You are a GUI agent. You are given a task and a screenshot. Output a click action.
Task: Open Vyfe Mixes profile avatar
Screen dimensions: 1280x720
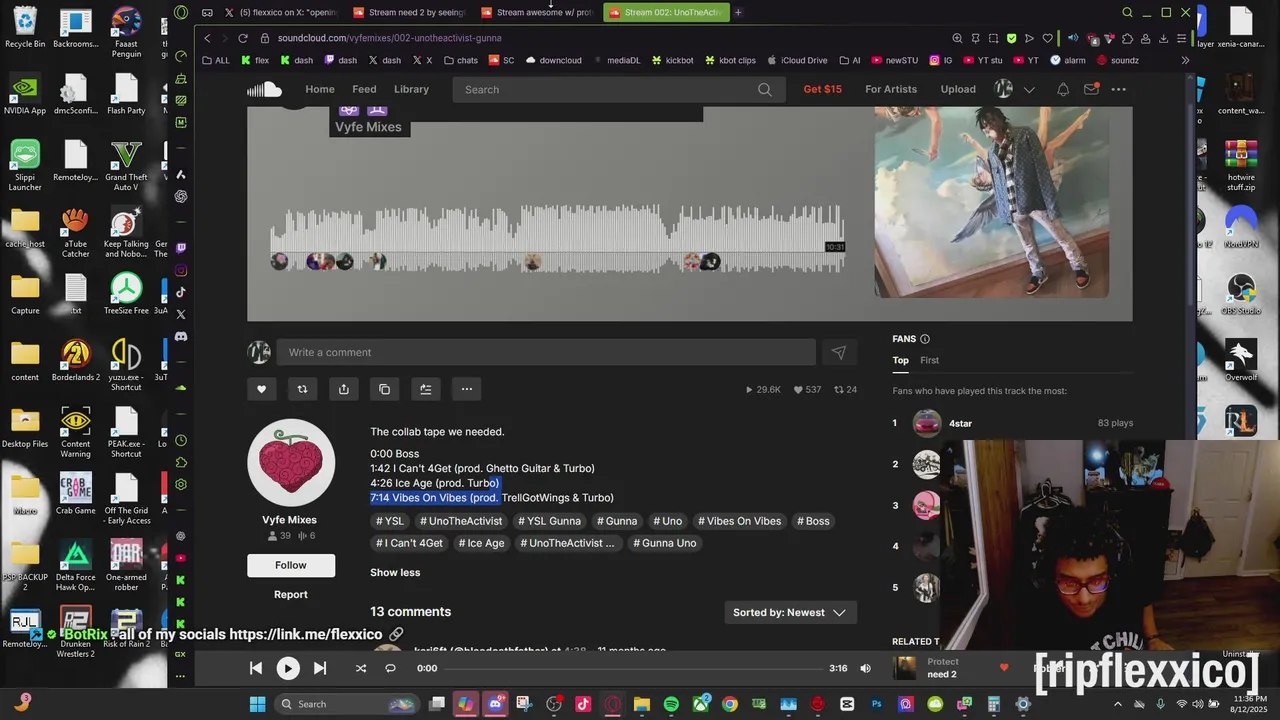[291, 463]
